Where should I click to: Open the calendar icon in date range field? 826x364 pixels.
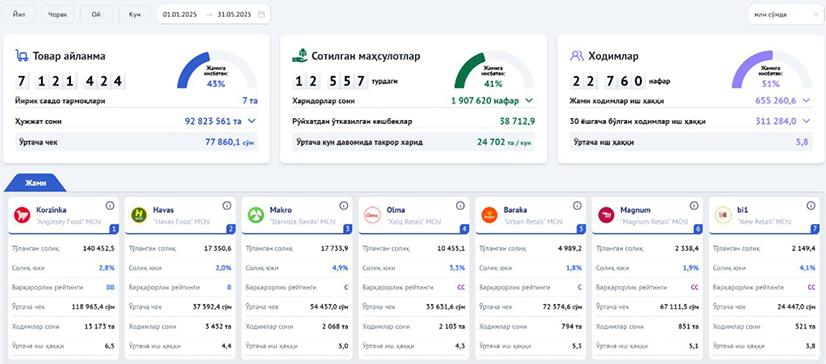261,15
